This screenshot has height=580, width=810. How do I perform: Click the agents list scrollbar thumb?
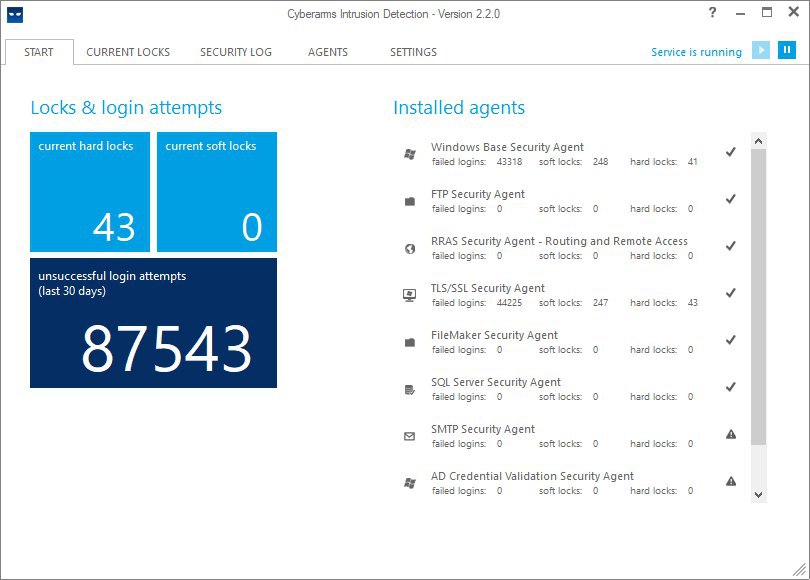(758, 296)
